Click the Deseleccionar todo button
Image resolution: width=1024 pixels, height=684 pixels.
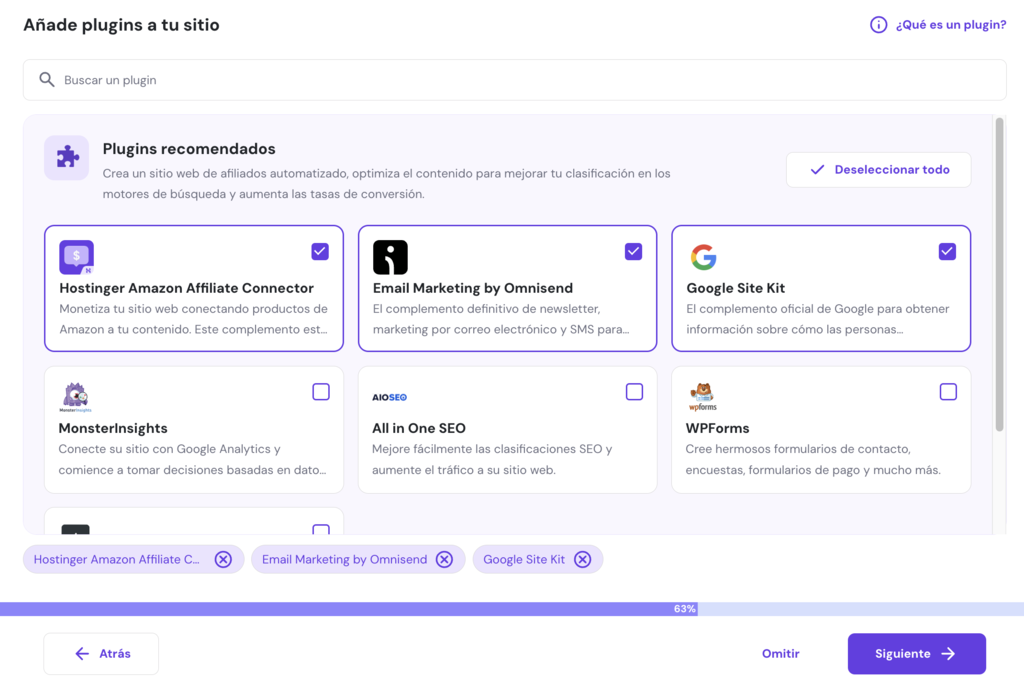(878, 170)
